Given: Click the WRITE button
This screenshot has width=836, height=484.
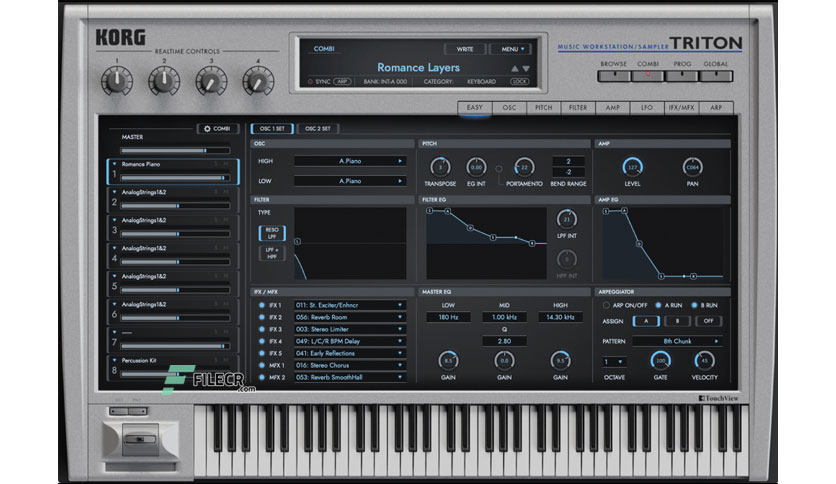Looking at the screenshot, I should (465, 49).
